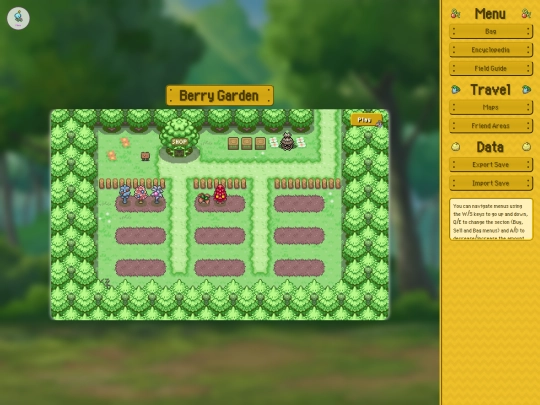Click the leftmost wooden crate
The height and width of the screenshot is (405, 540).
233,143
